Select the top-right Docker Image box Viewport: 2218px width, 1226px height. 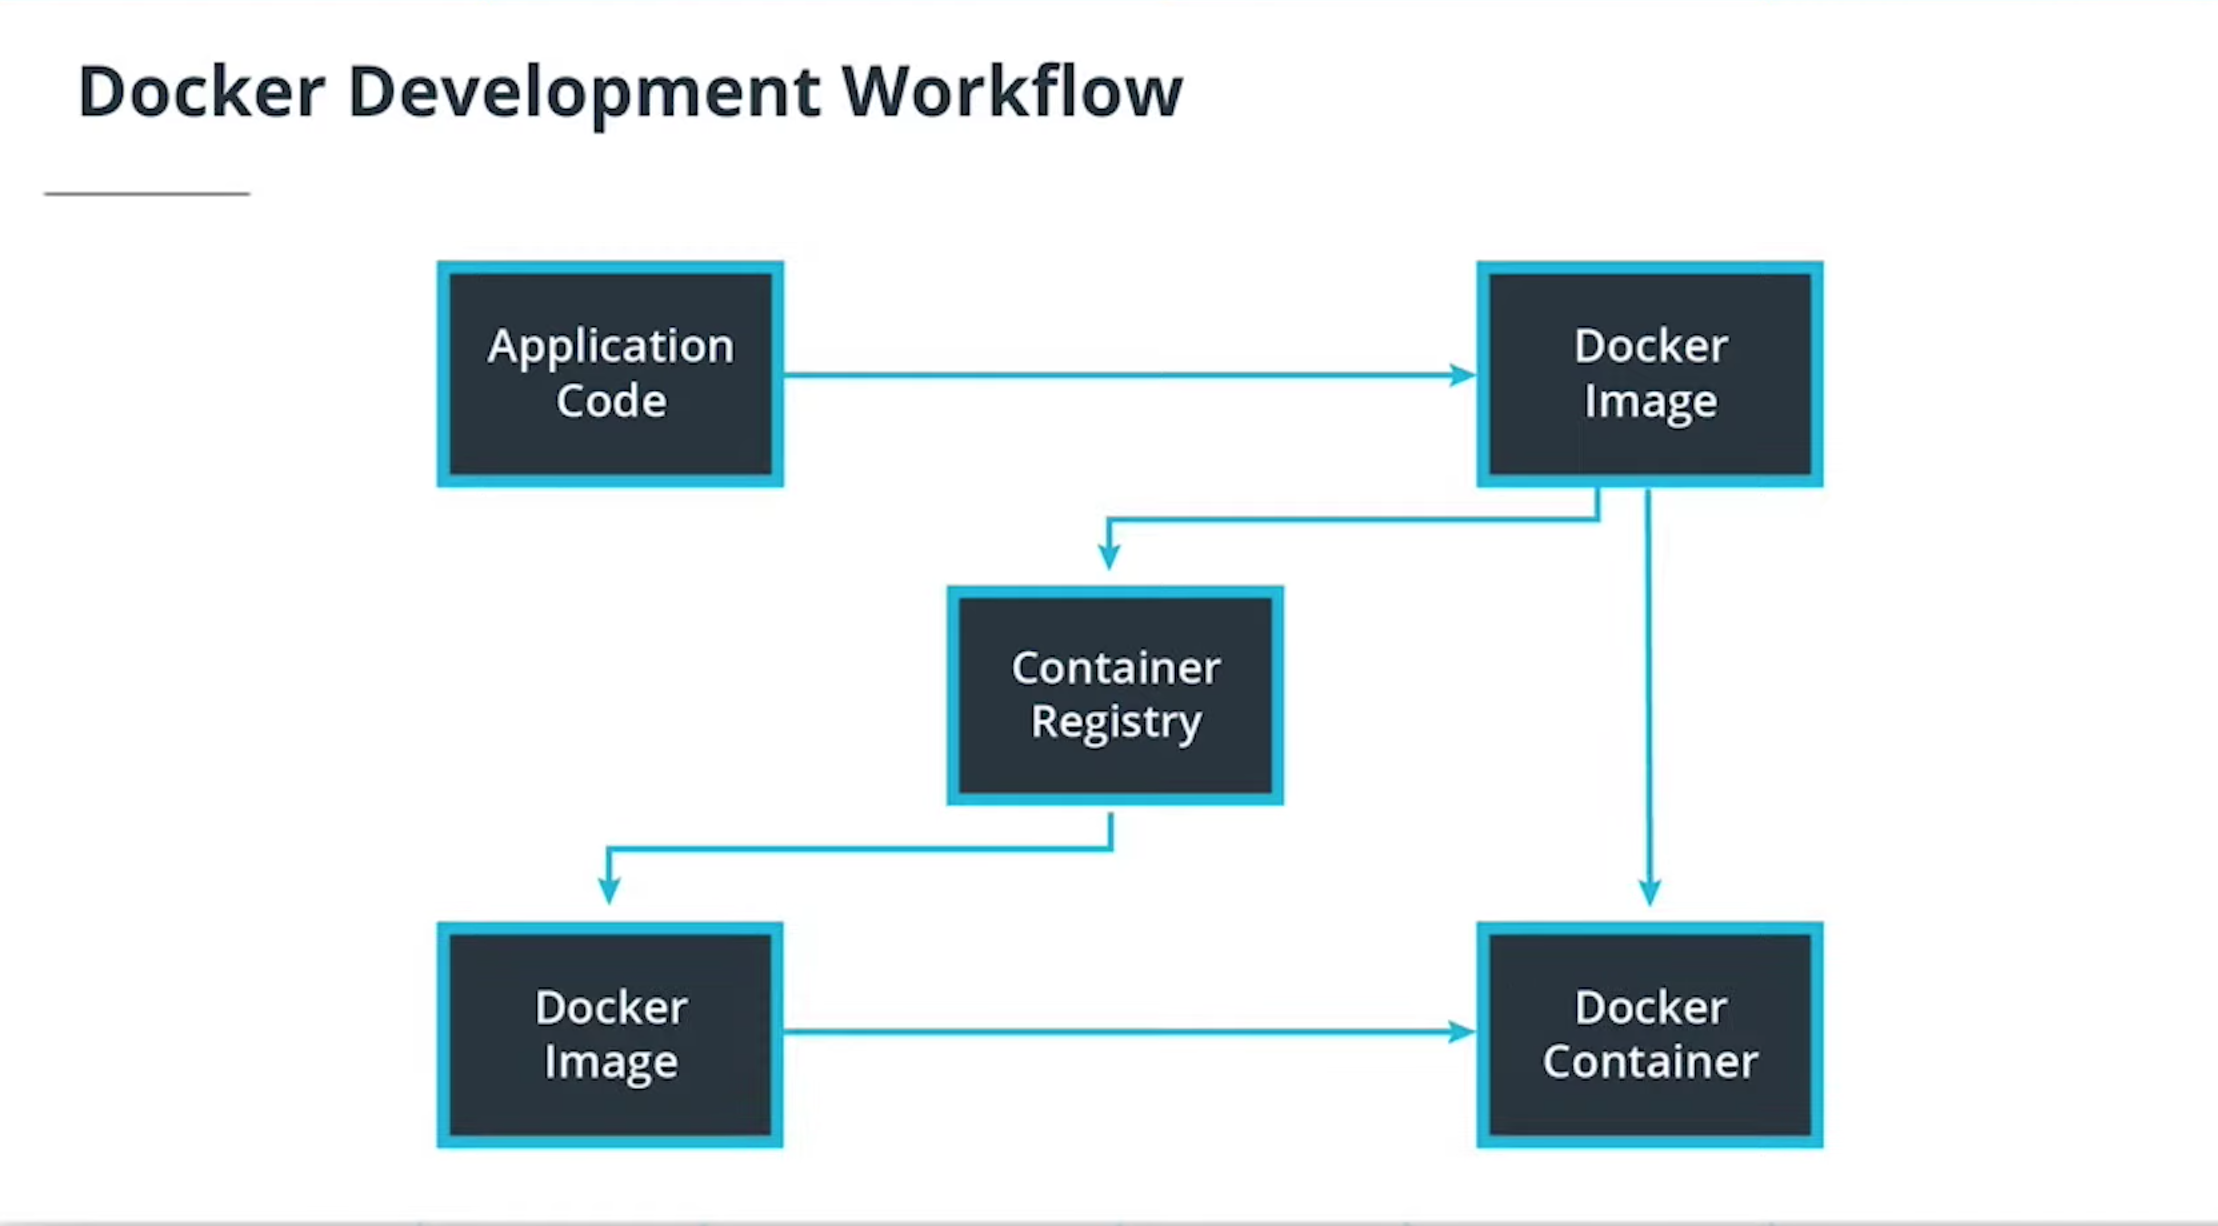[1650, 374]
